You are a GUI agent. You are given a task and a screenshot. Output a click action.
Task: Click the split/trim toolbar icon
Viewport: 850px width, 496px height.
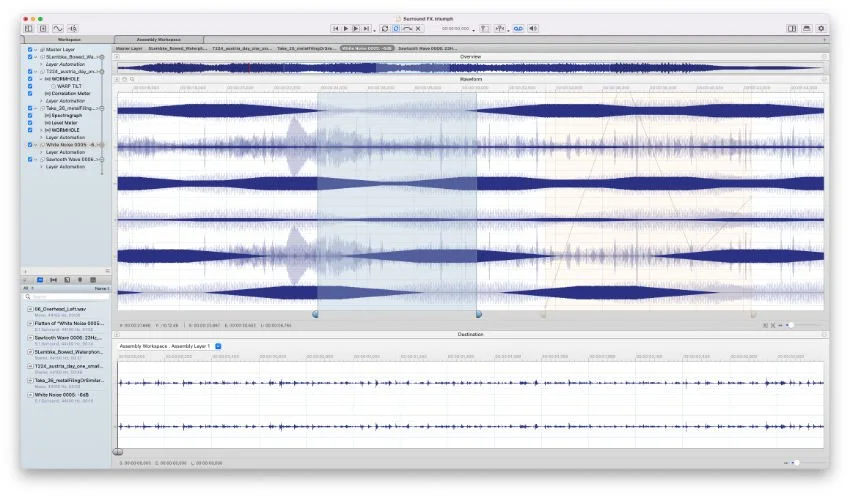click(500, 28)
